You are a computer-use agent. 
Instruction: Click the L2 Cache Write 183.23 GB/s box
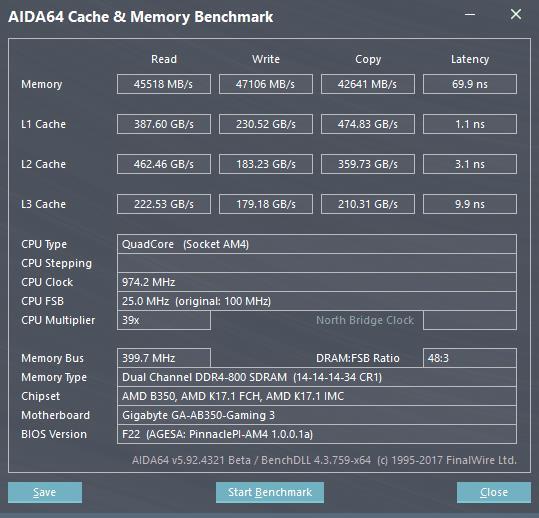[266, 164]
